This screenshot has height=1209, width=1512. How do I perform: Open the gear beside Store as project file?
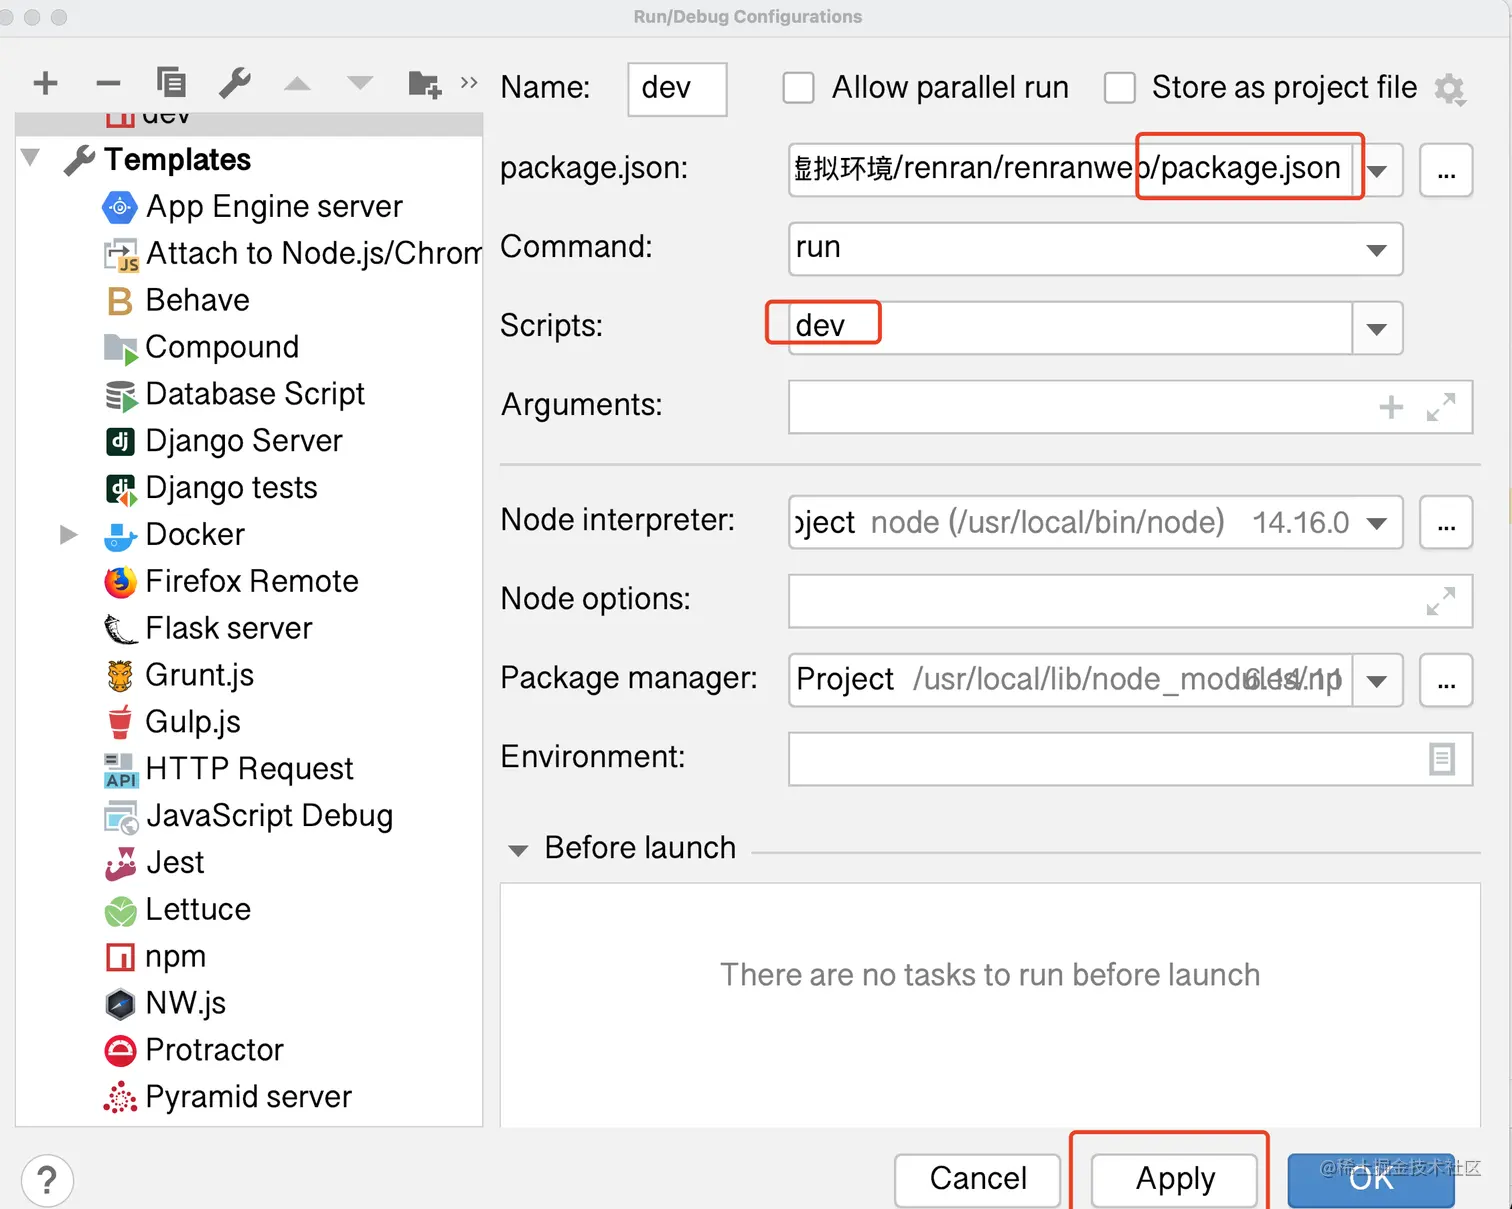click(1450, 89)
